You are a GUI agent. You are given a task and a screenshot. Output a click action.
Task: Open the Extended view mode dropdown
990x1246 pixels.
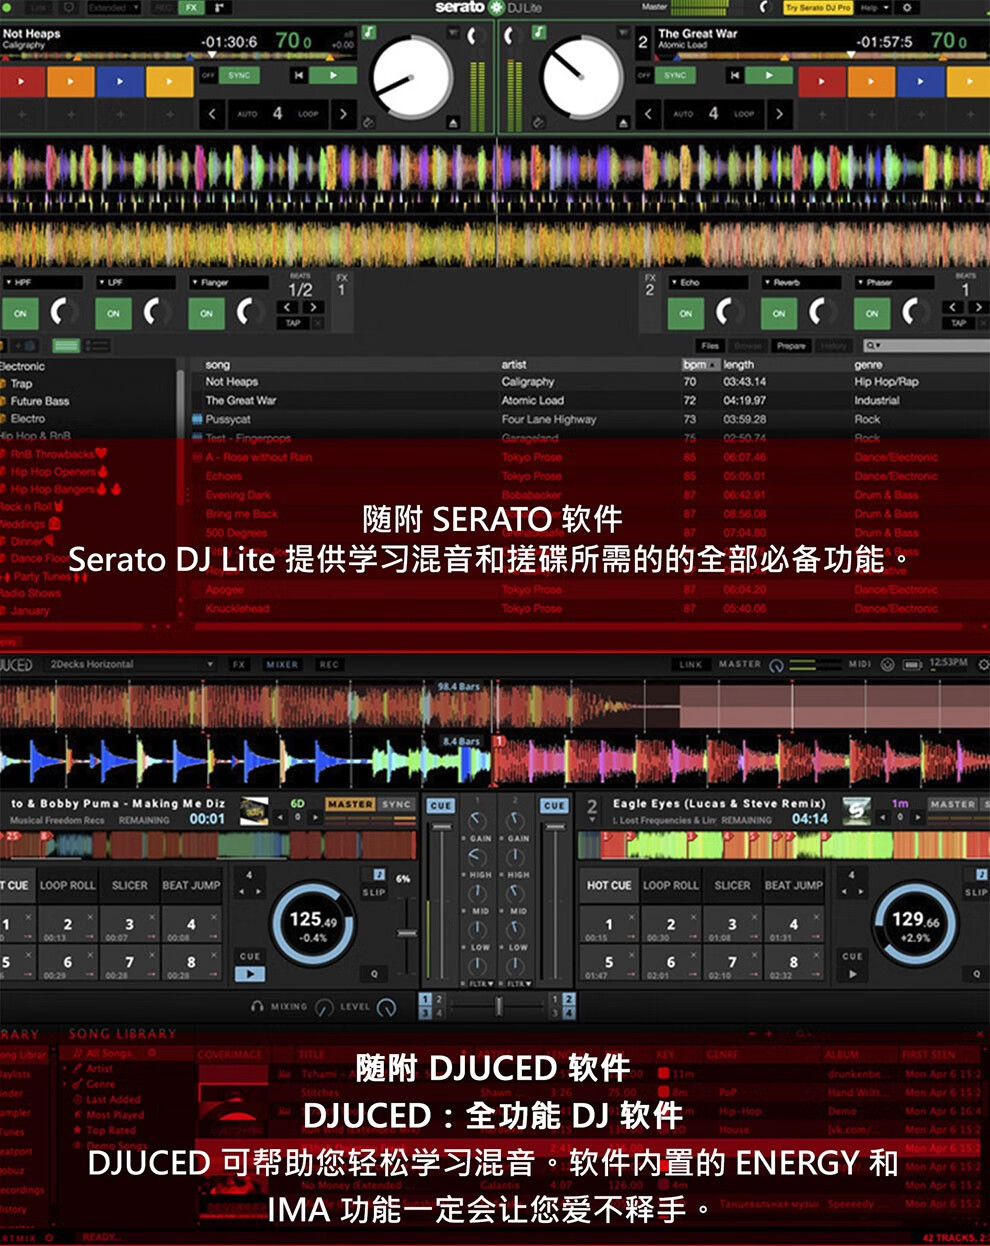click(x=113, y=7)
